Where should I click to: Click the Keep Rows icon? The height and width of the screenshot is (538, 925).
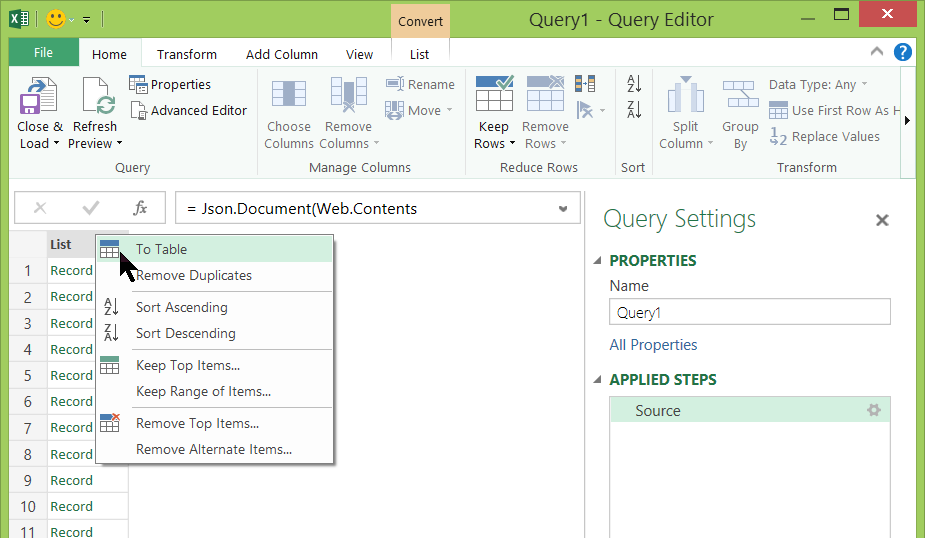click(x=494, y=95)
